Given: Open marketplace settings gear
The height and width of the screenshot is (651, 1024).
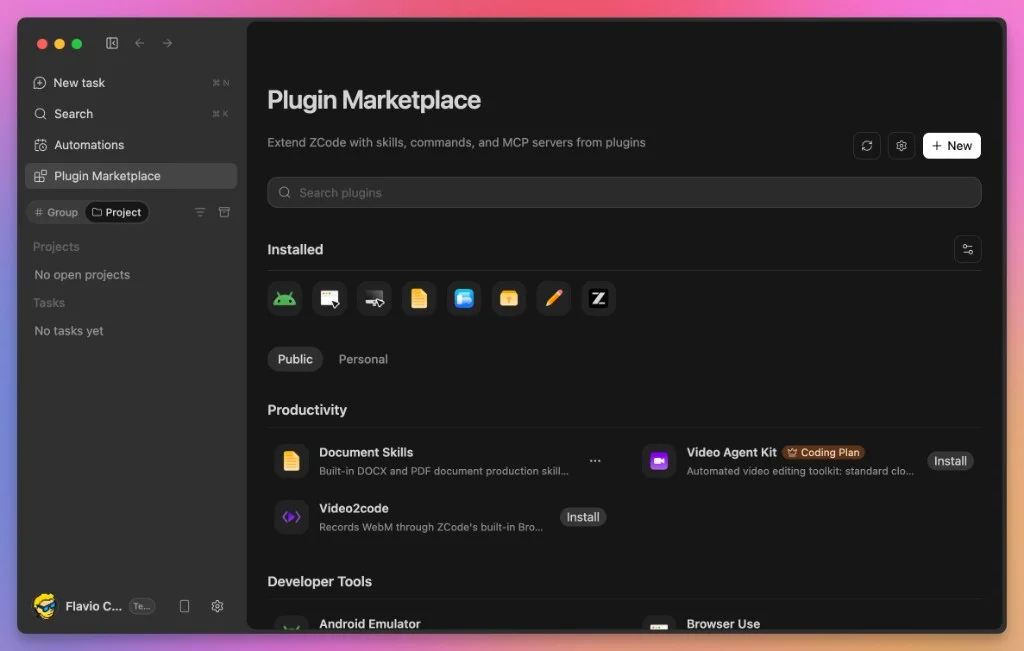Looking at the screenshot, I should pos(901,146).
